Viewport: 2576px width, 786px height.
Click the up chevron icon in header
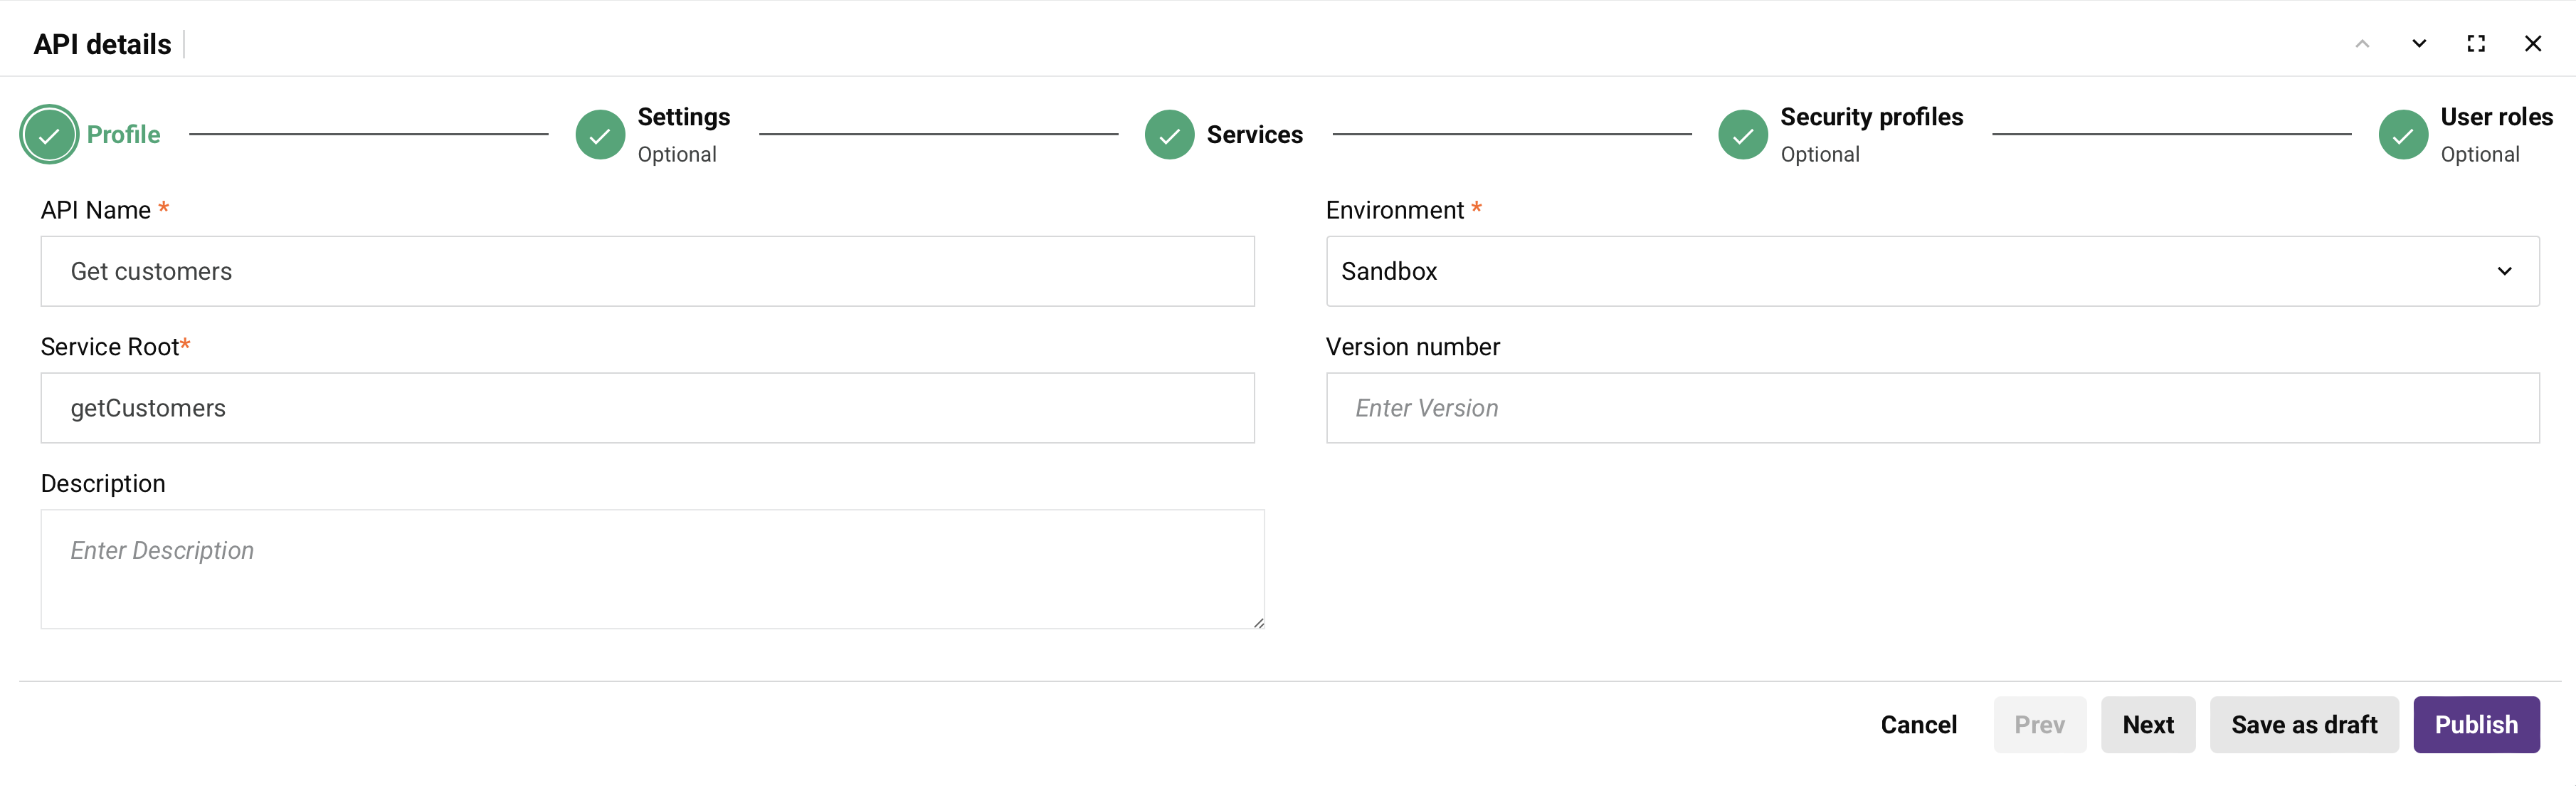pos(2362,44)
